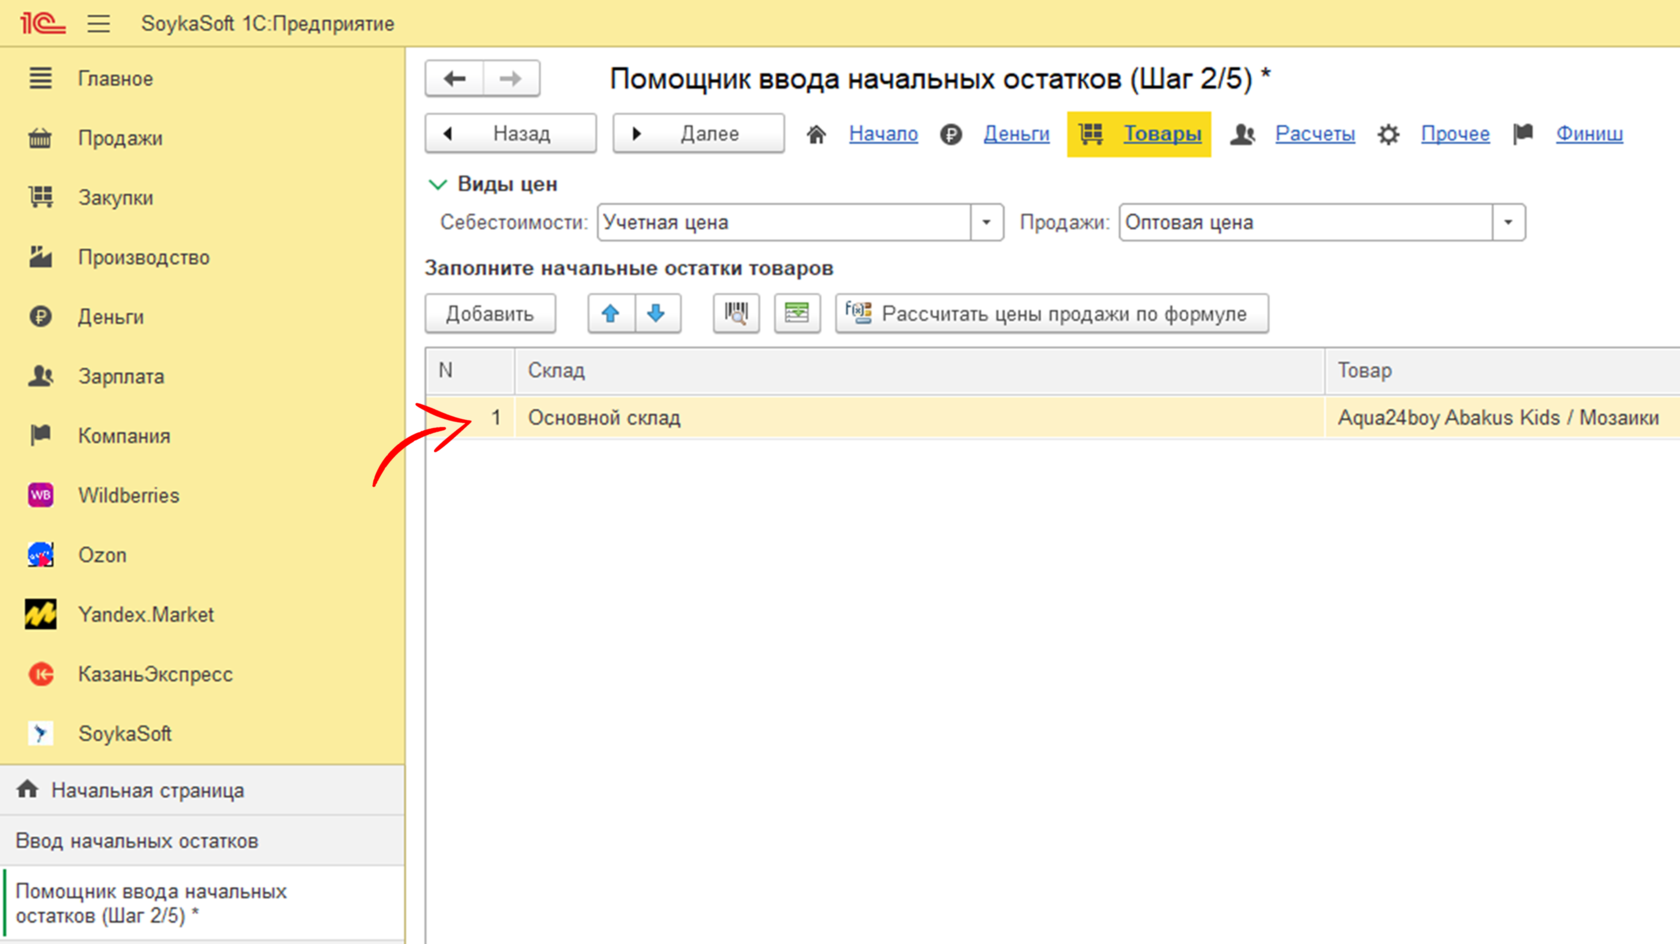Open the Главное section

[115, 78]
